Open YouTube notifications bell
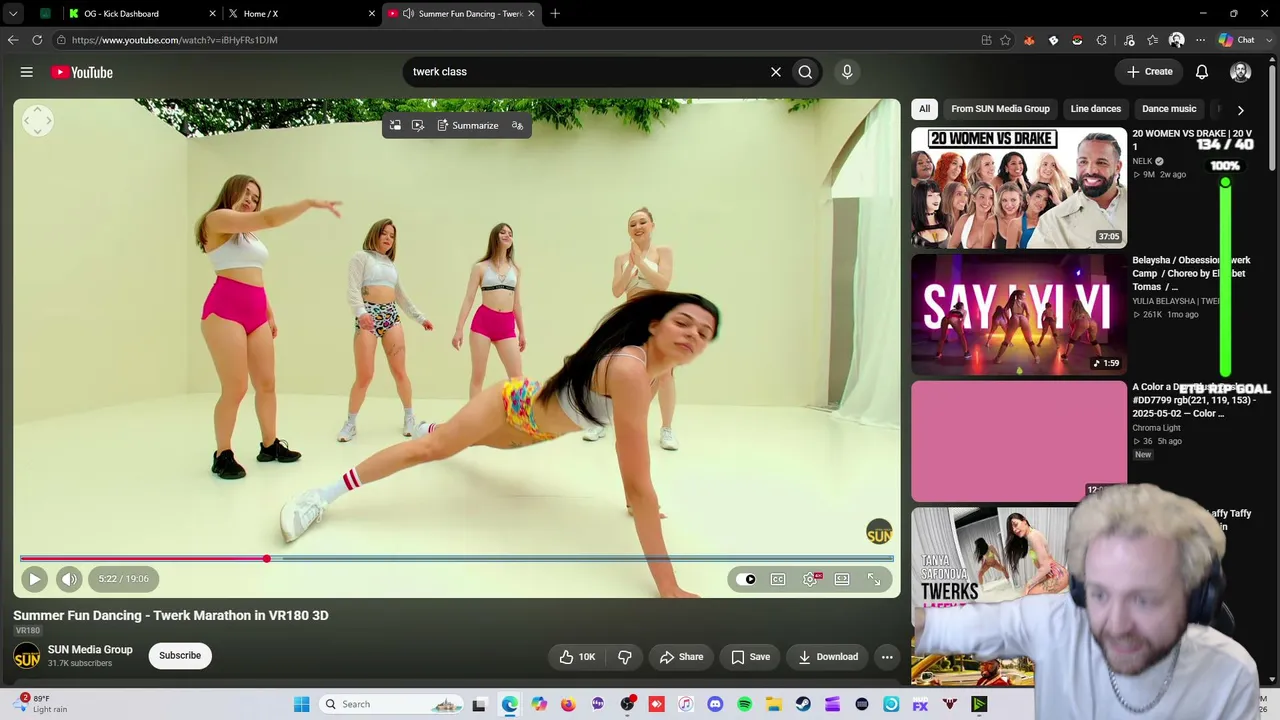The image size is (1280, 720). click(x=1202, y=72)
